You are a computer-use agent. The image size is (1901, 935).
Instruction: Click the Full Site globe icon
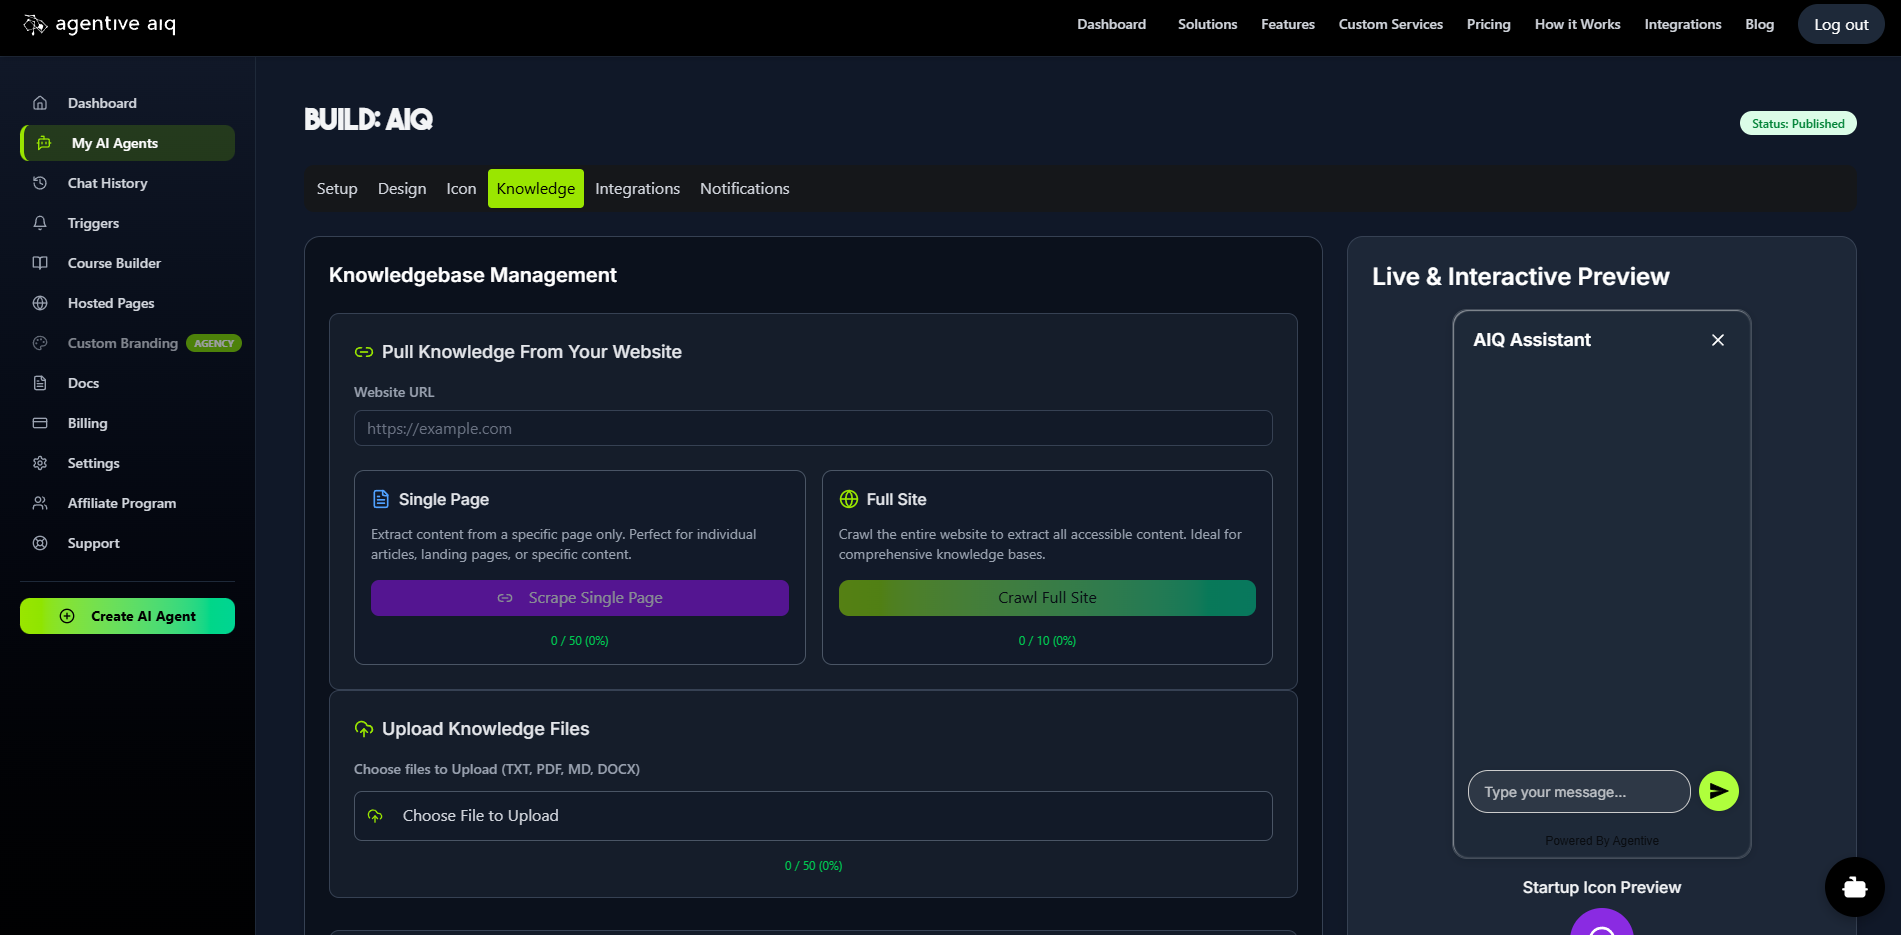click(849, 499)
